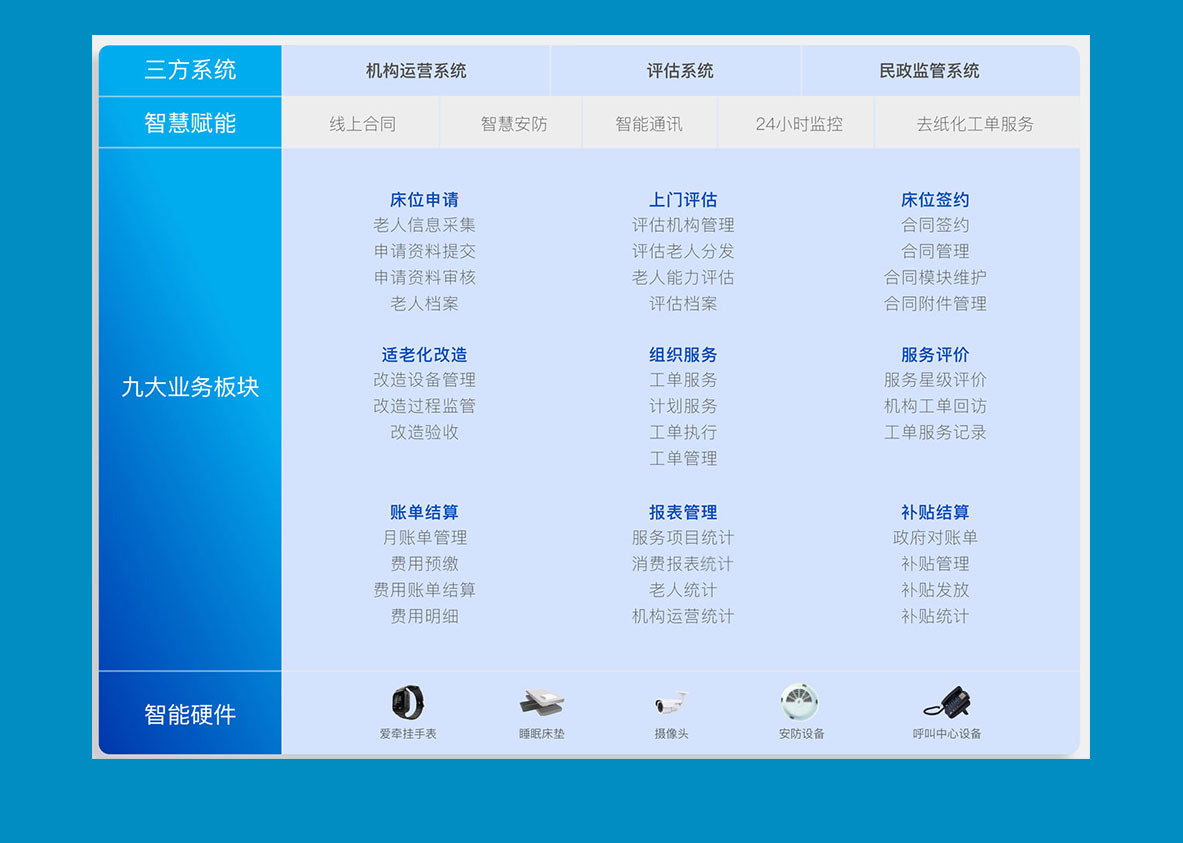Select the 民政监管系统 tab

(x=929, y=71)
